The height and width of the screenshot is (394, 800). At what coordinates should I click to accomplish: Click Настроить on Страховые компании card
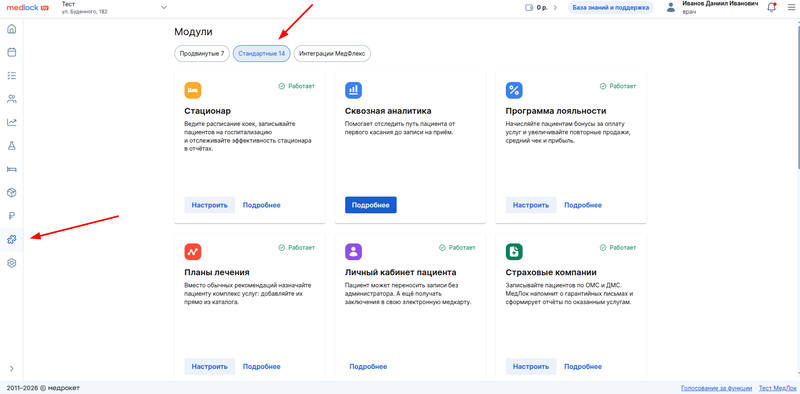pyautogui.click(x=531, y=366)
